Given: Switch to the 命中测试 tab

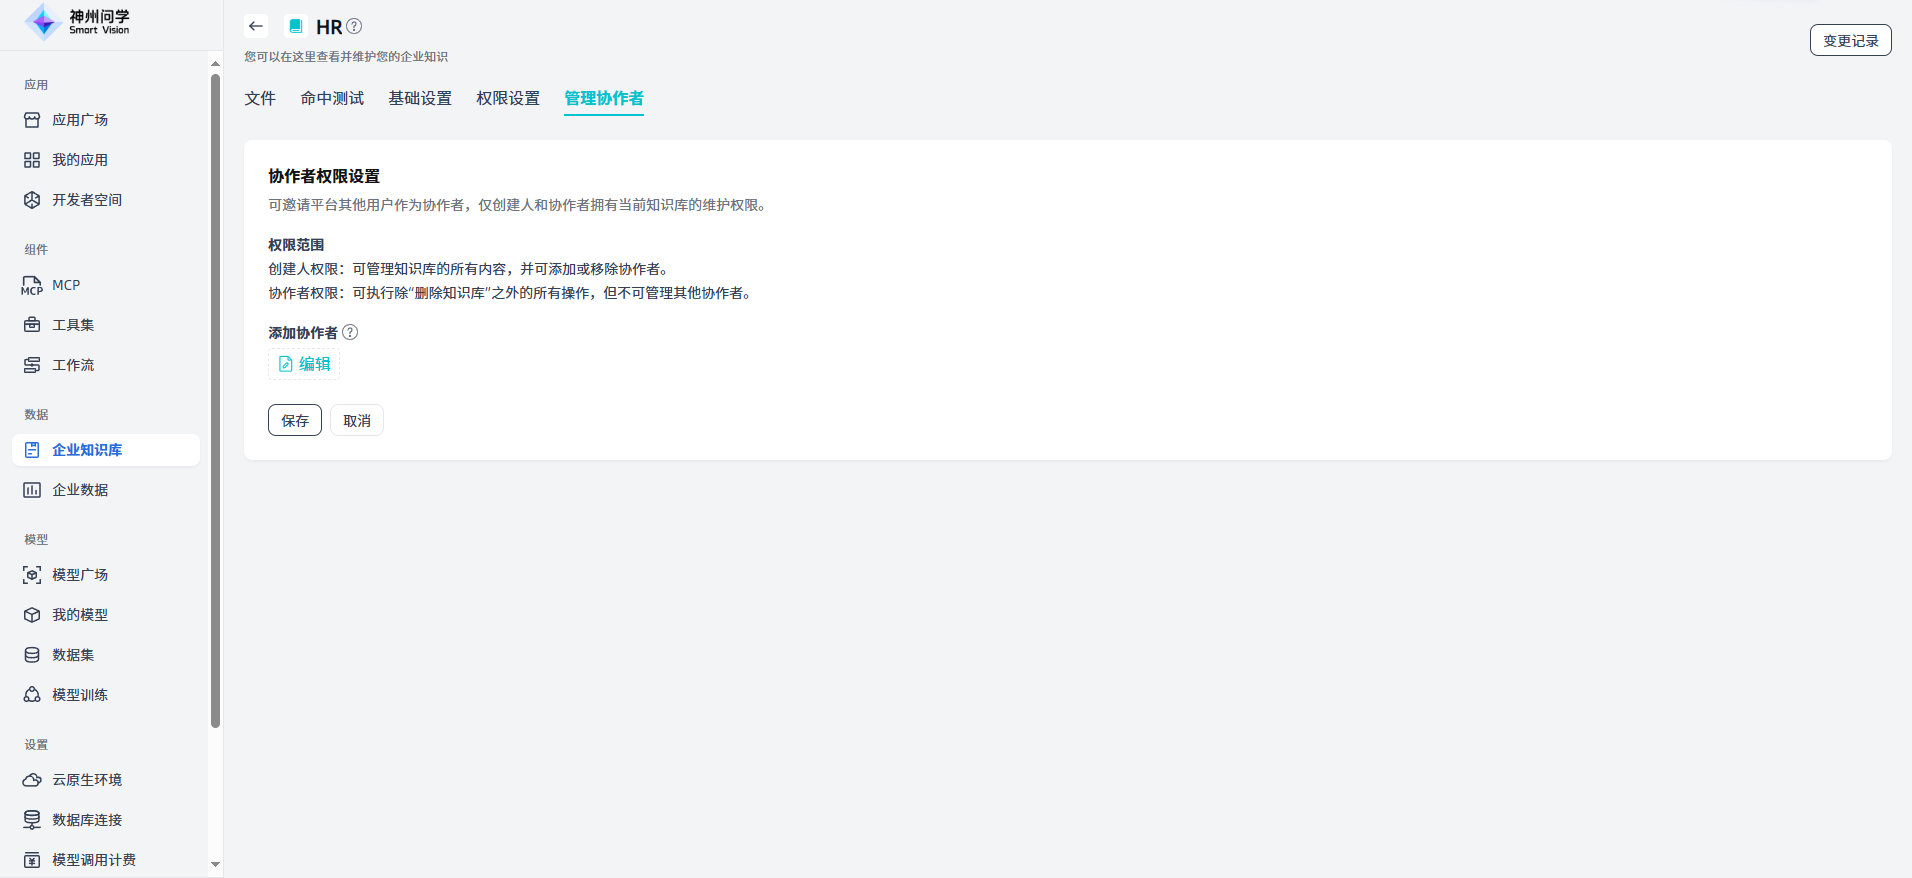Looking at the screenshot, I should click(x=332, y=98).
